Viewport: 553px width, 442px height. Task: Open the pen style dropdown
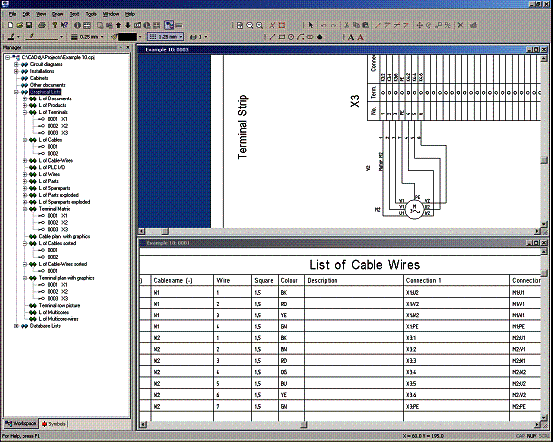click(x=18, y=37)
